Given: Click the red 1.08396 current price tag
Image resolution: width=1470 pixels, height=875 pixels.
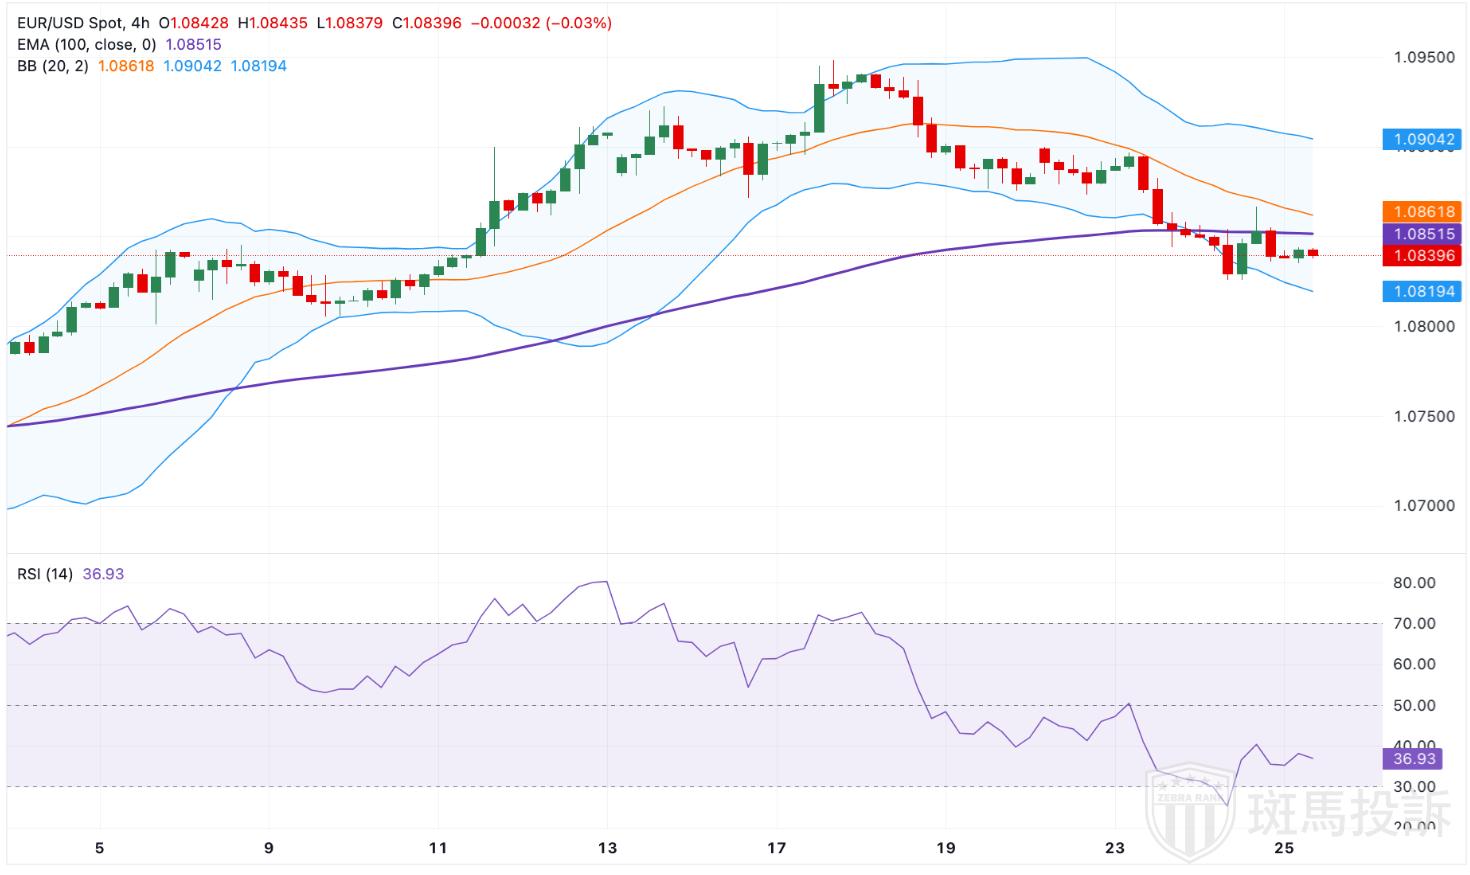Looking at the screenshot, I should tap(1421, 256).
